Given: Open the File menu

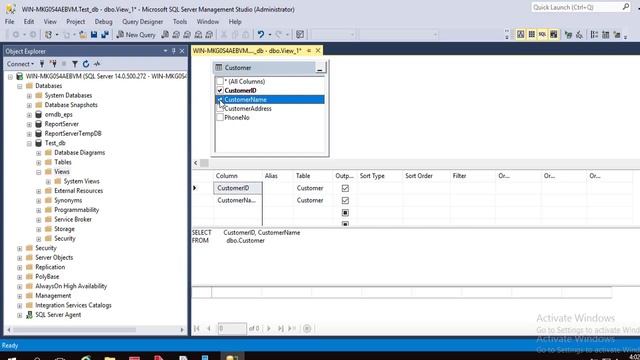Looking at the screenshot, I should tap(9, 22).
